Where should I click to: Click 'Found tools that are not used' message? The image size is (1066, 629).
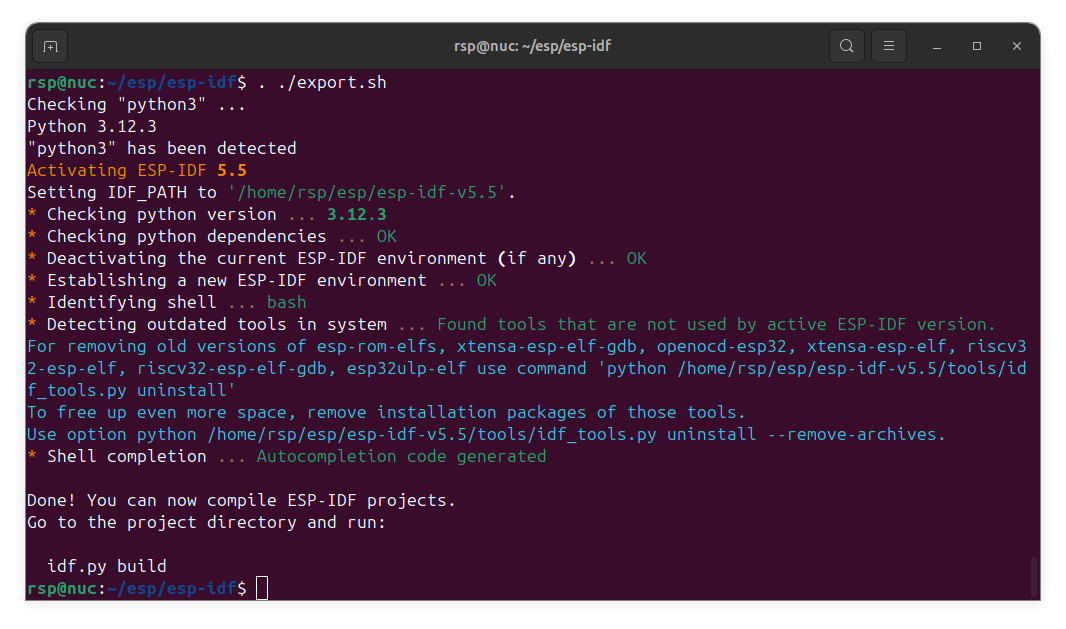(716, 324)
